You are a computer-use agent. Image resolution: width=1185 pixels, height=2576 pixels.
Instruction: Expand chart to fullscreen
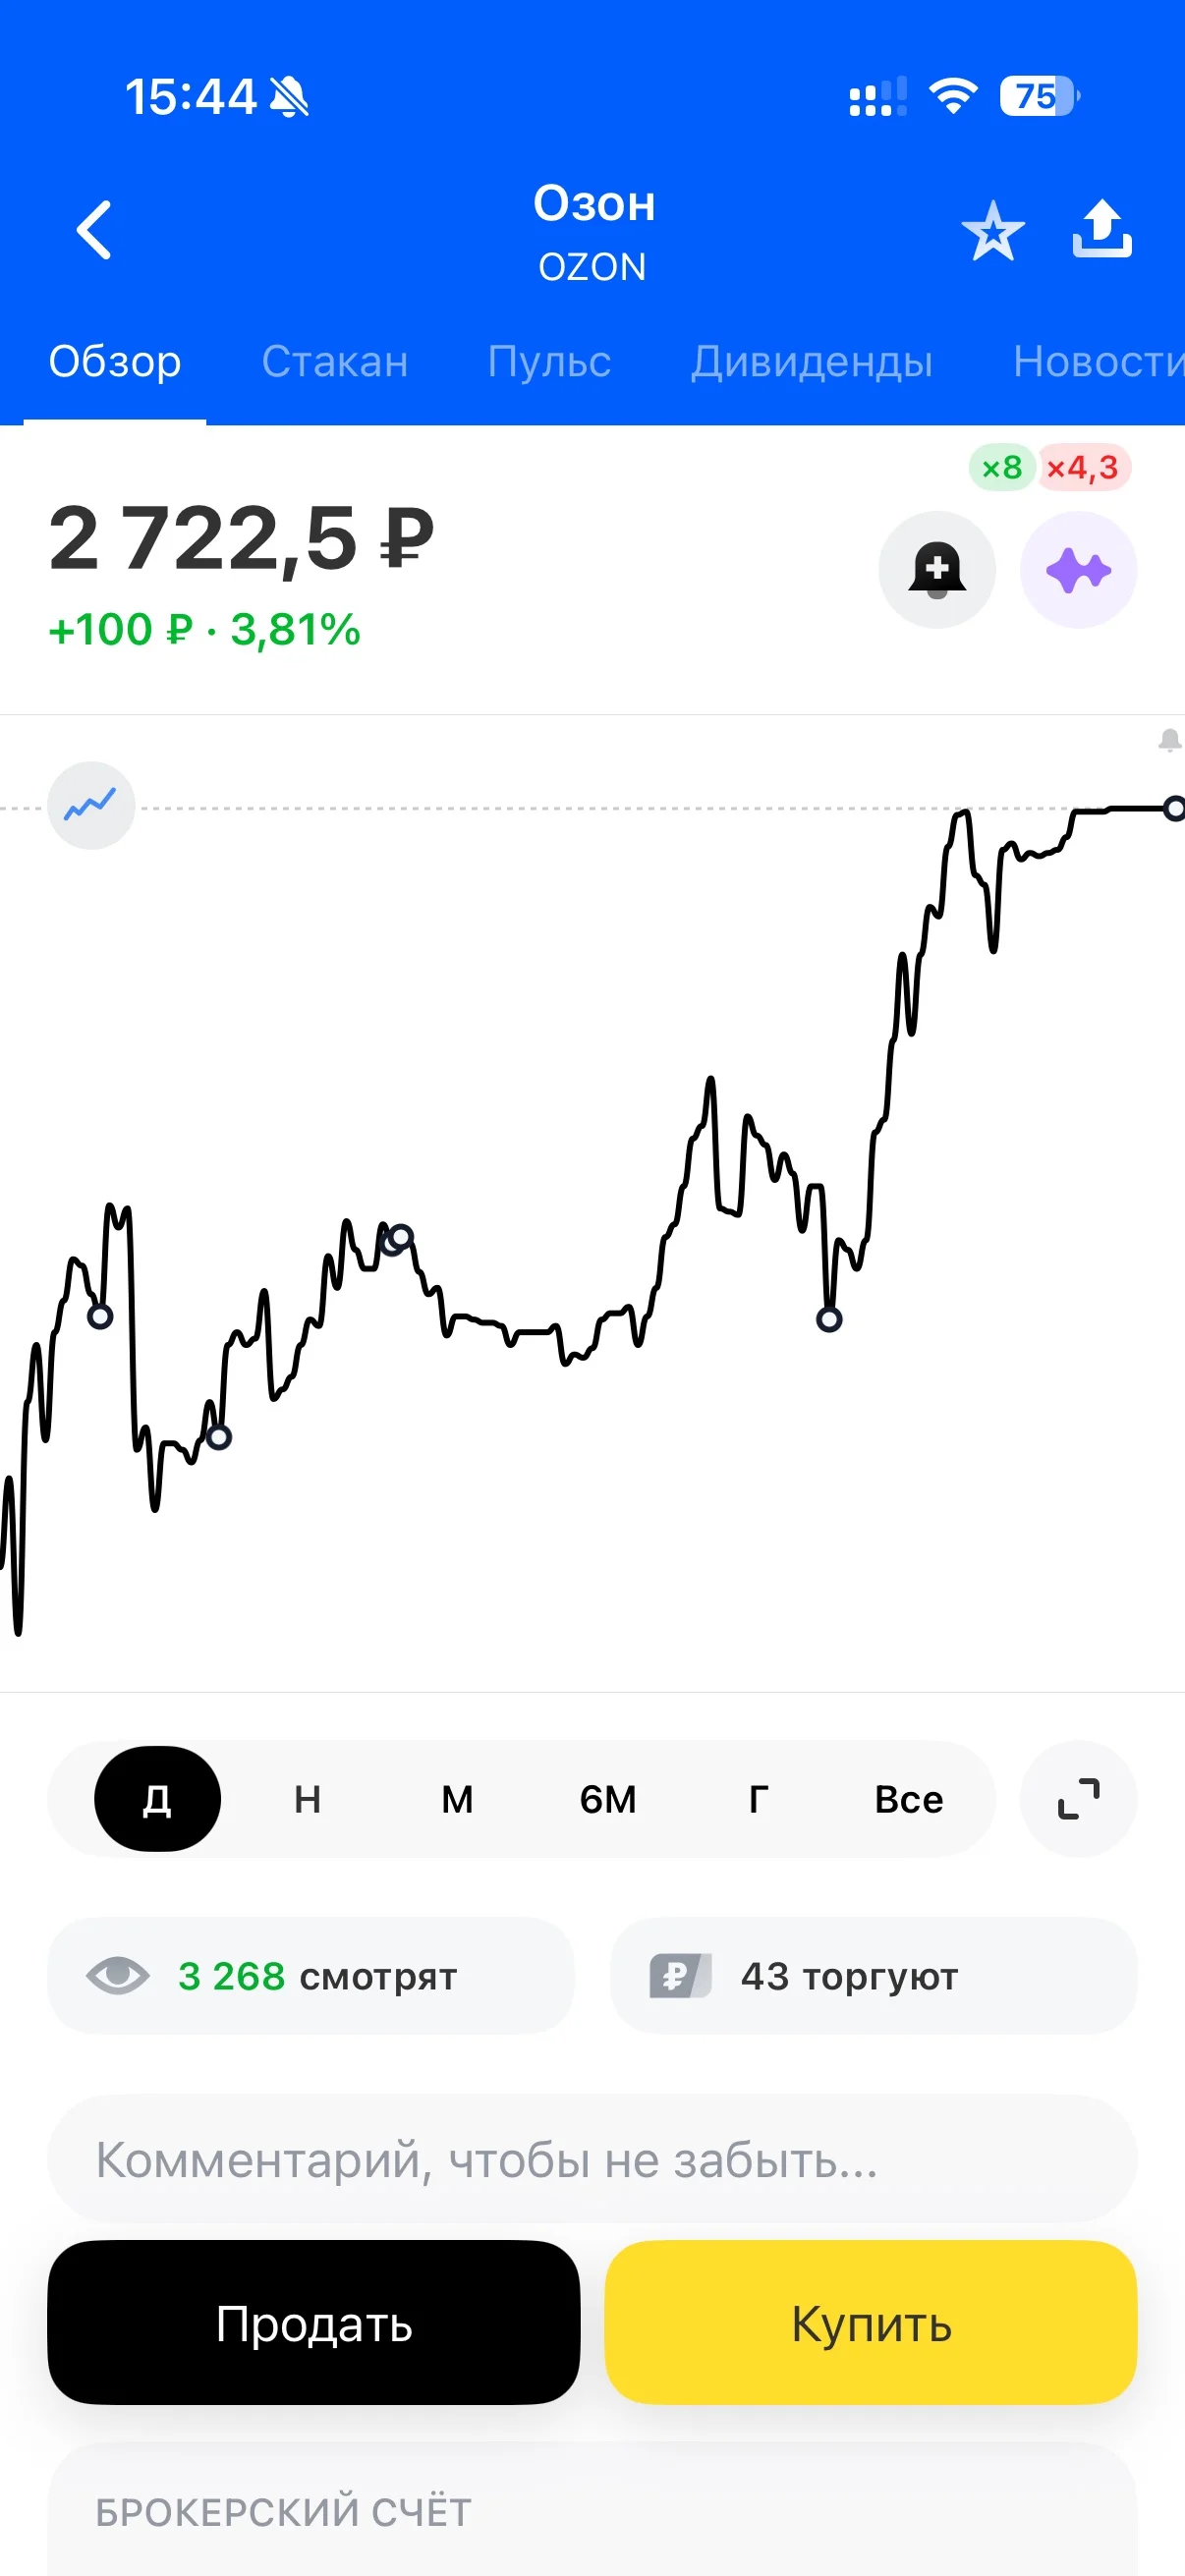(1078, 1799)
